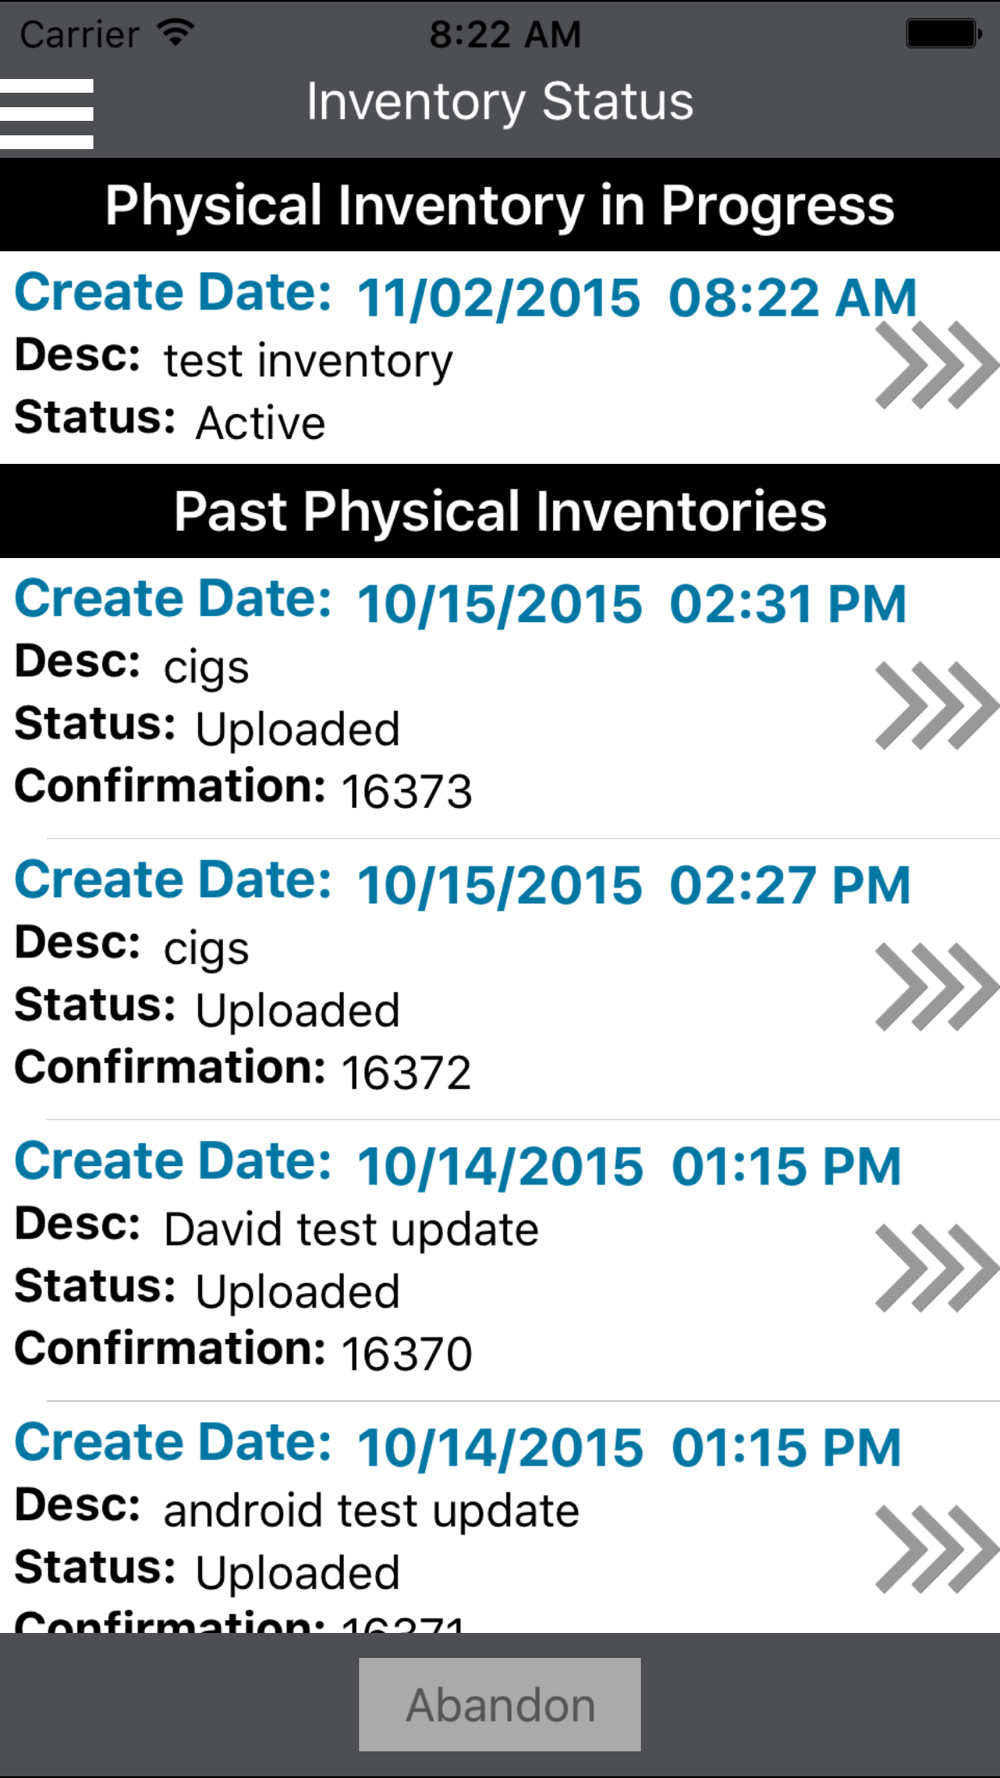Image resolution: width=1000 pixels, height=1778 pixels.
Task: Open test inventory via chevron arrows
Action: tap(937, 365)
